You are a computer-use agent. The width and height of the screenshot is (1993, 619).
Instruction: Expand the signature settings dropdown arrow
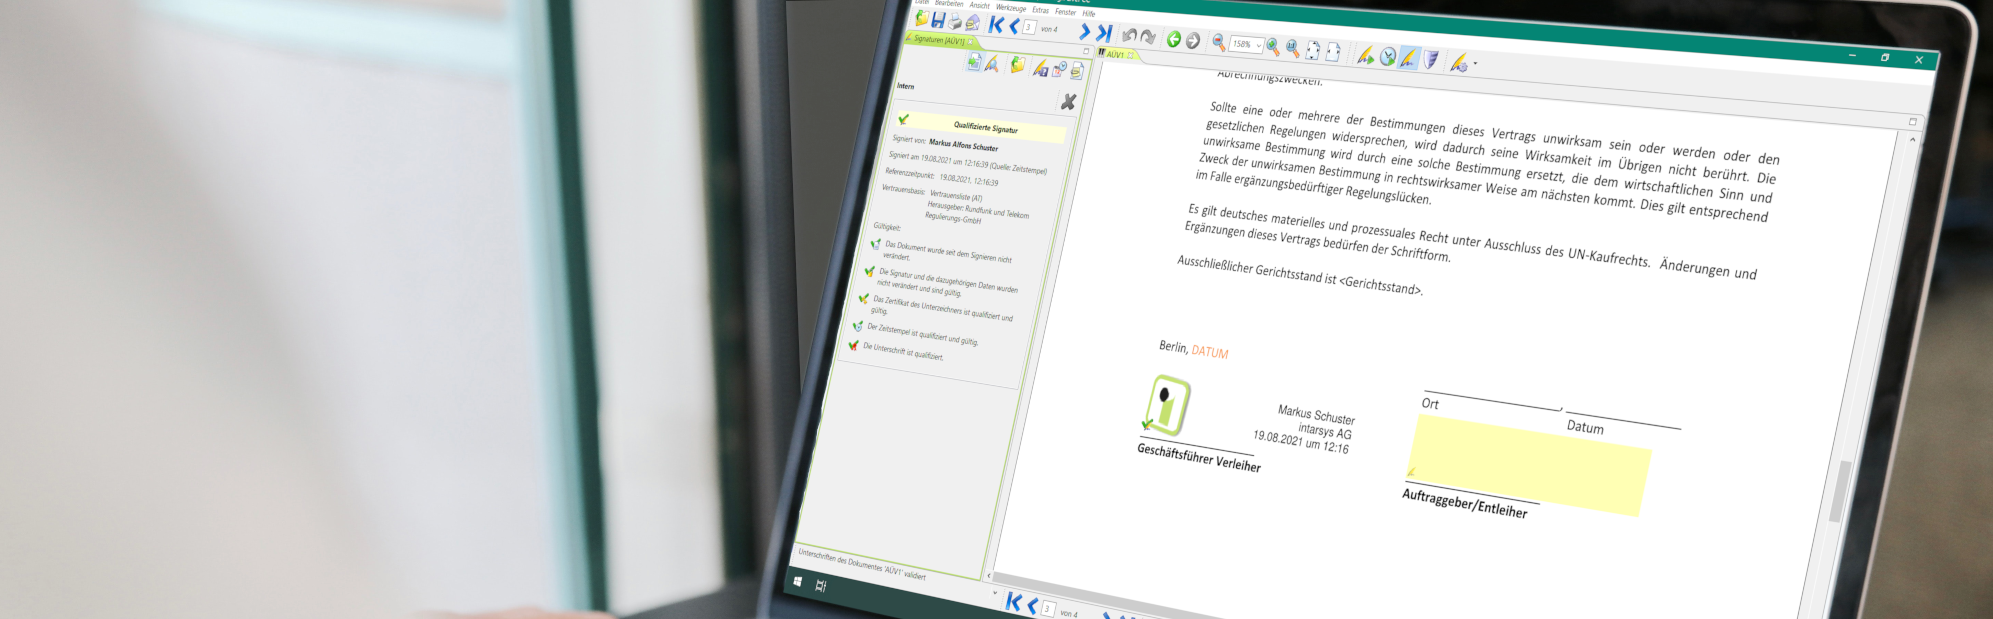[x=1475, y=64]
